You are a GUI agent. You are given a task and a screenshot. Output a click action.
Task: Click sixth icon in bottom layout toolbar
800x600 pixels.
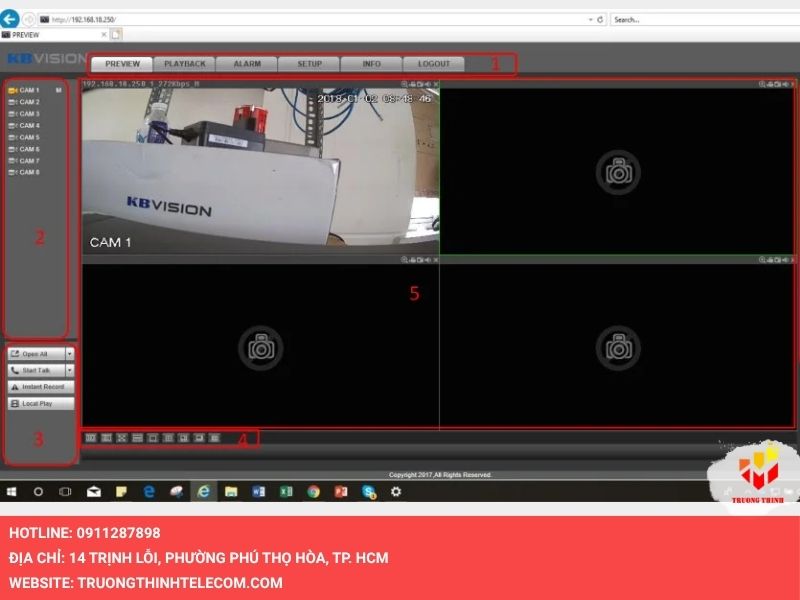point(168,438)
